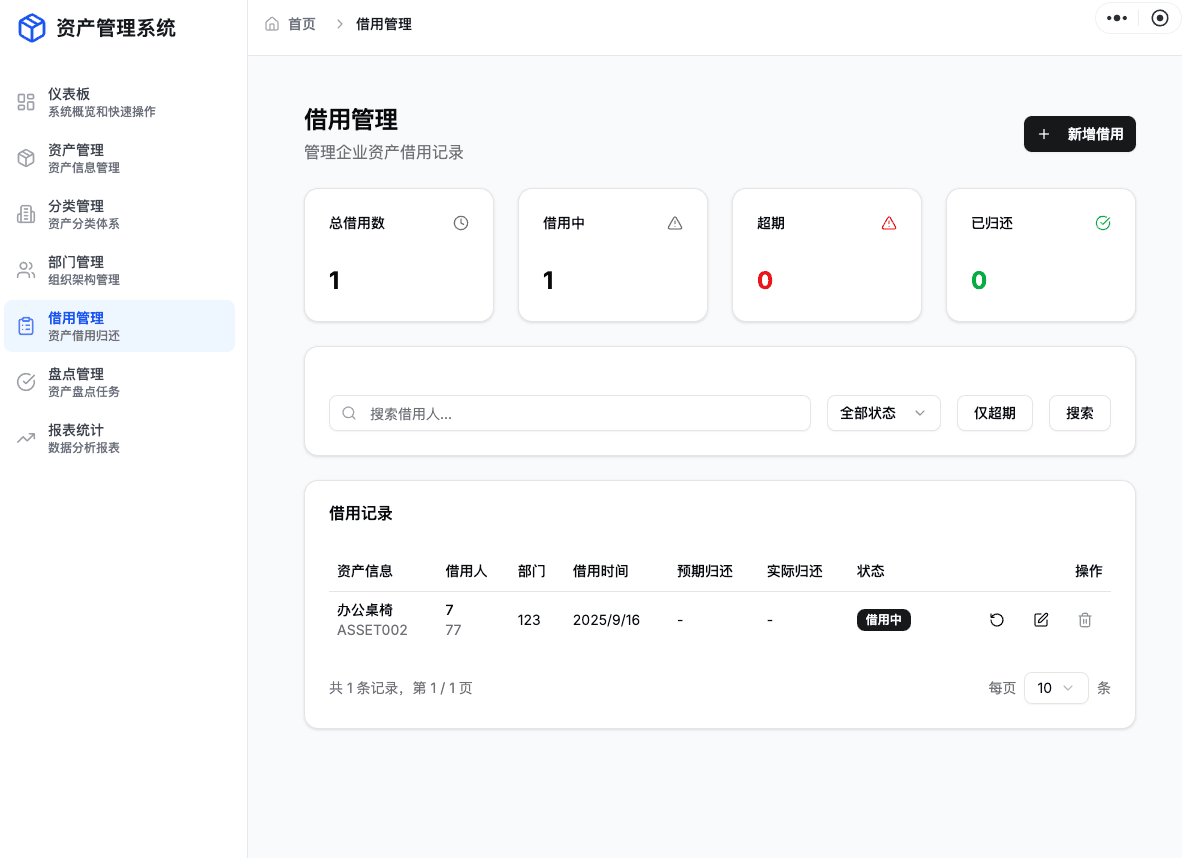Viewport: 1182px width, 858px height.
Task: Open 仪表板 in the sidebar
Action: click(119, 102)
